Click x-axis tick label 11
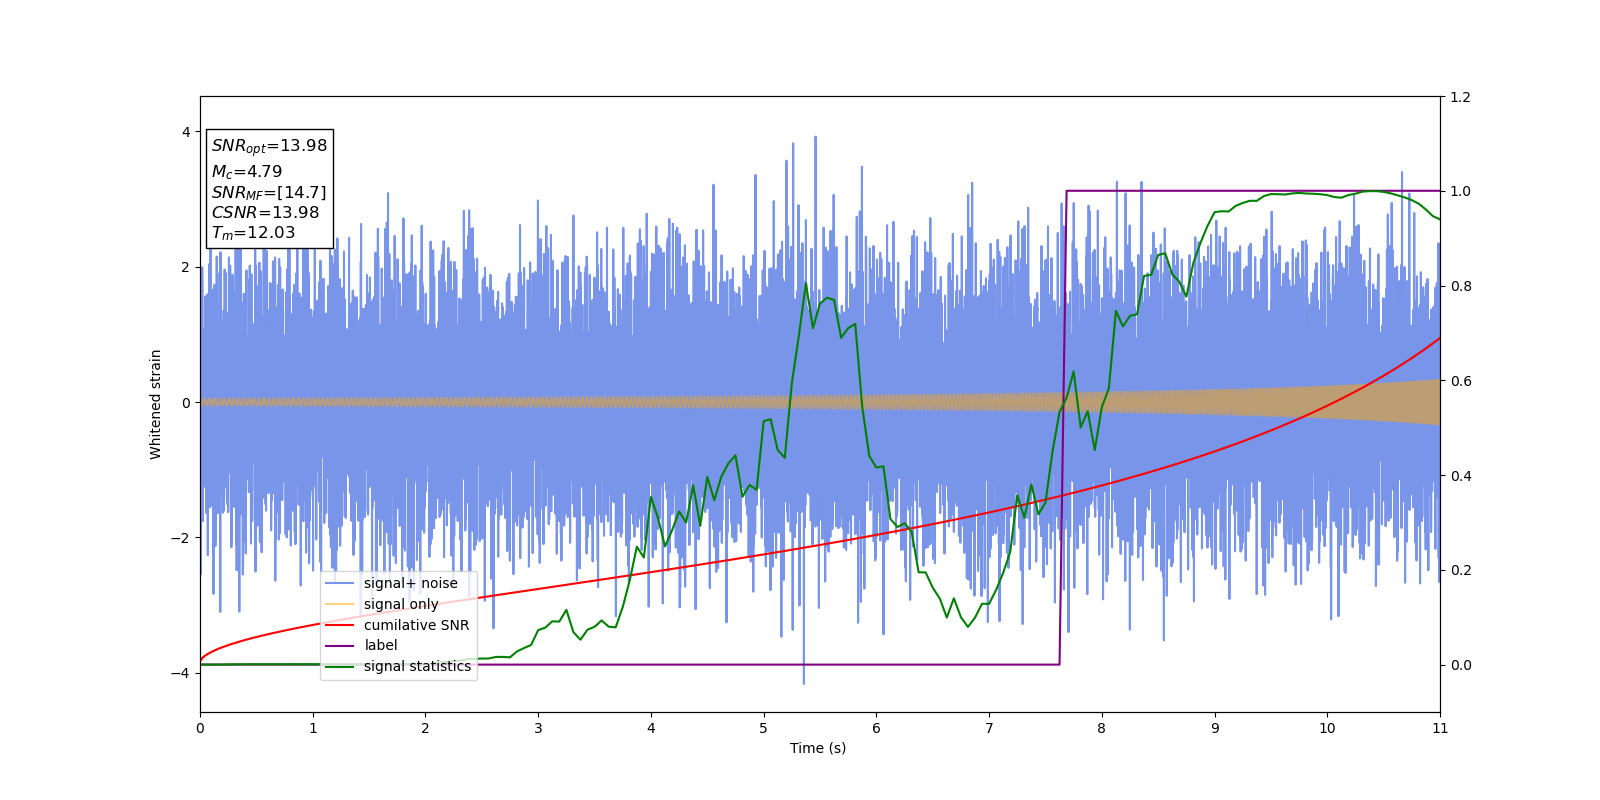 tap(1440, 728)
